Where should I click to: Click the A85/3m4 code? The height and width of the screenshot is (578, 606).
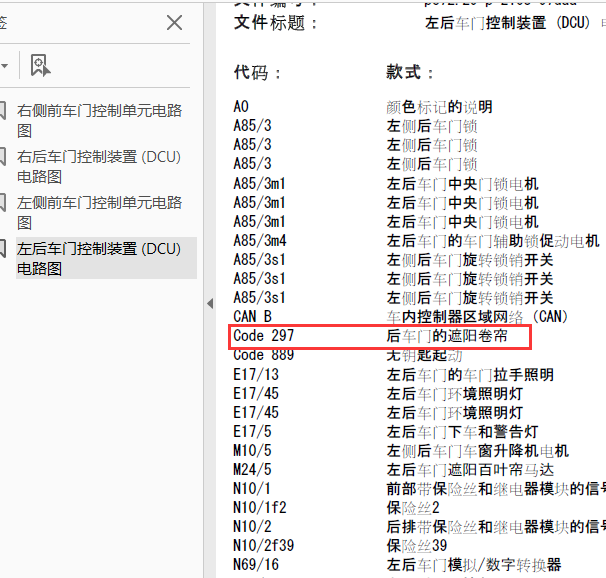(260, 240)
